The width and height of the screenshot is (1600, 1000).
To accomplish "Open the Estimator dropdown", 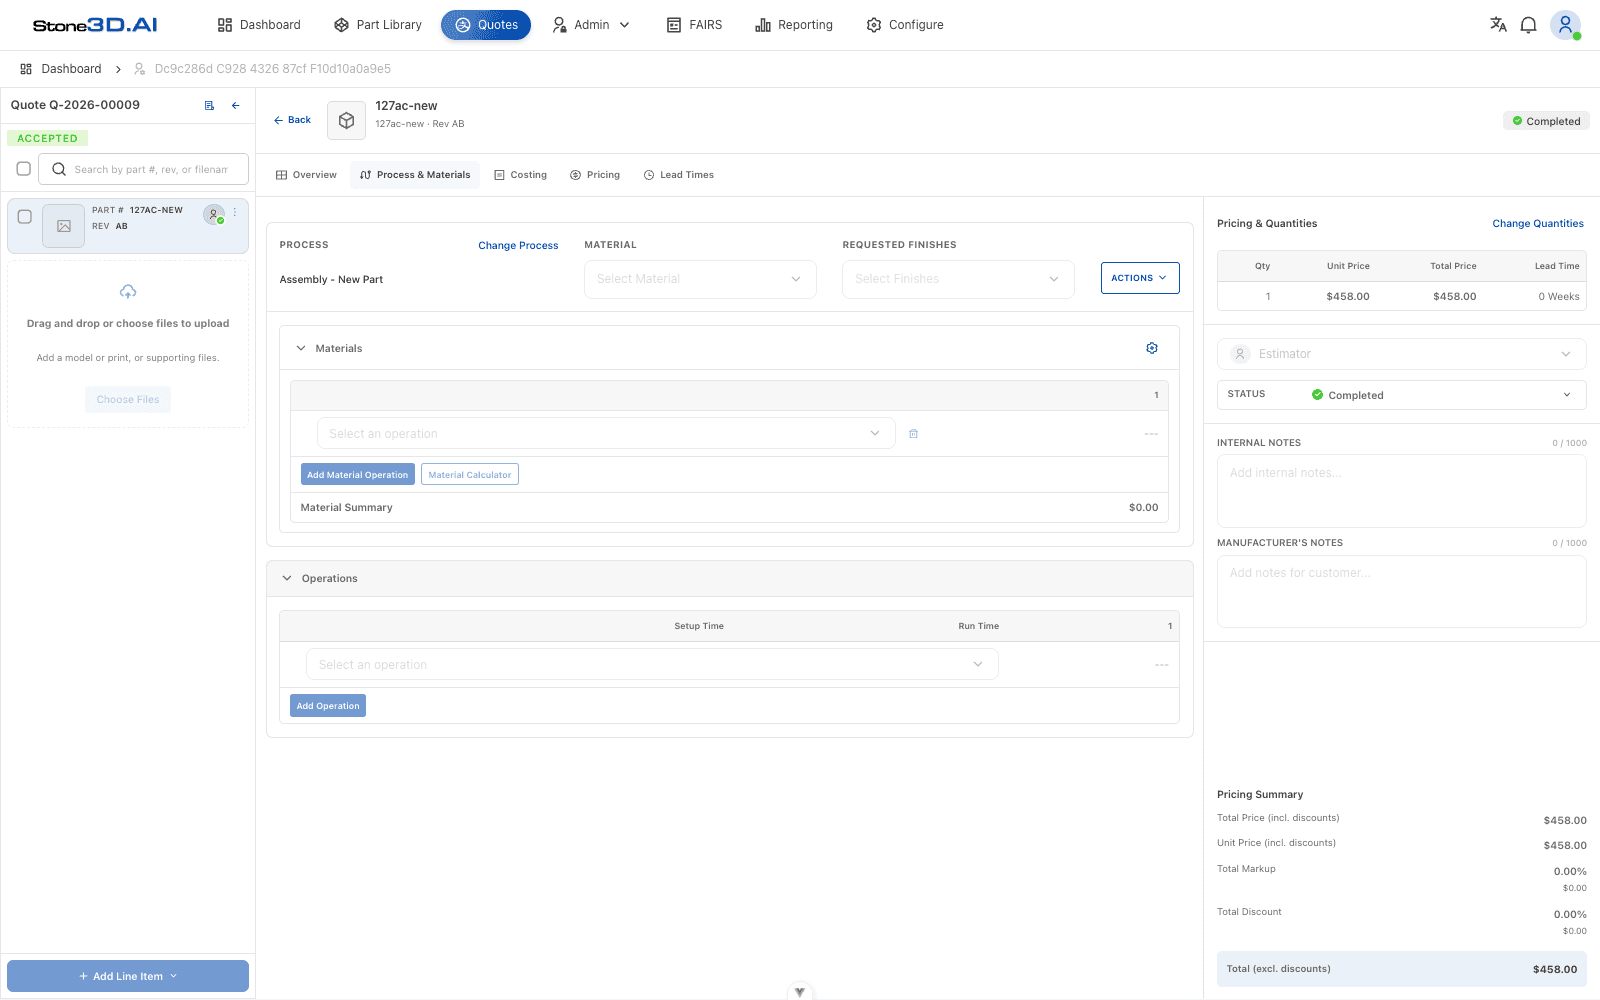I will [1401, 354].
